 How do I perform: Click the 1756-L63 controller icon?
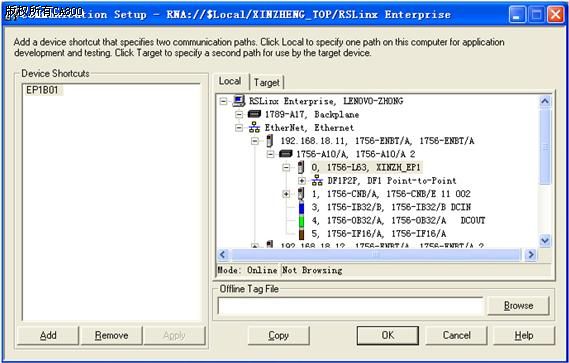pyautogui.click(x=301, y=167)
